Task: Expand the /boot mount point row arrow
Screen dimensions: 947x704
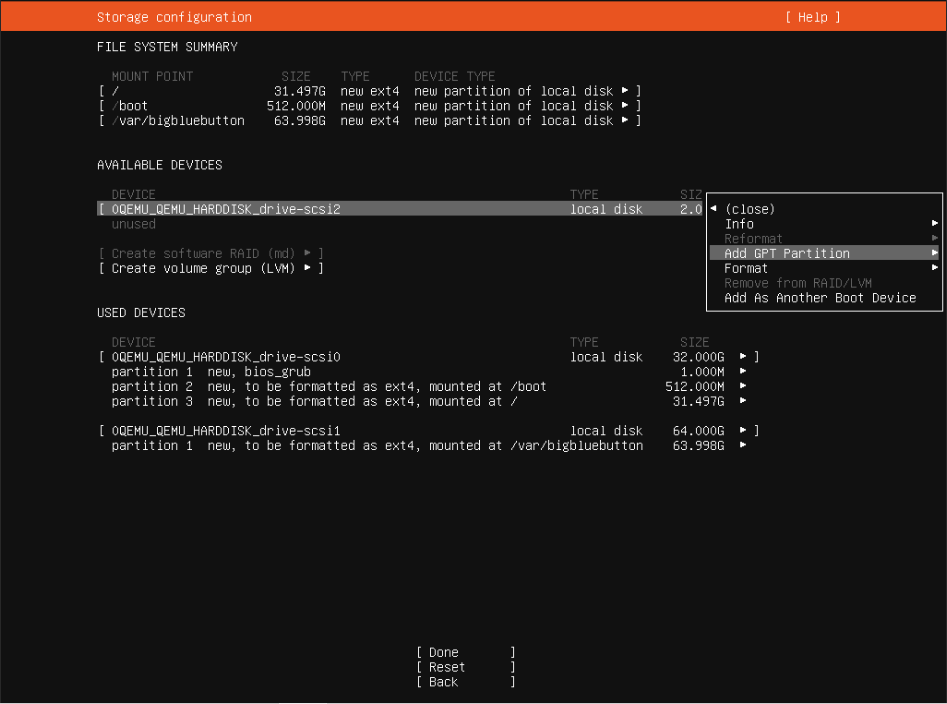Action: coord(625,106)
